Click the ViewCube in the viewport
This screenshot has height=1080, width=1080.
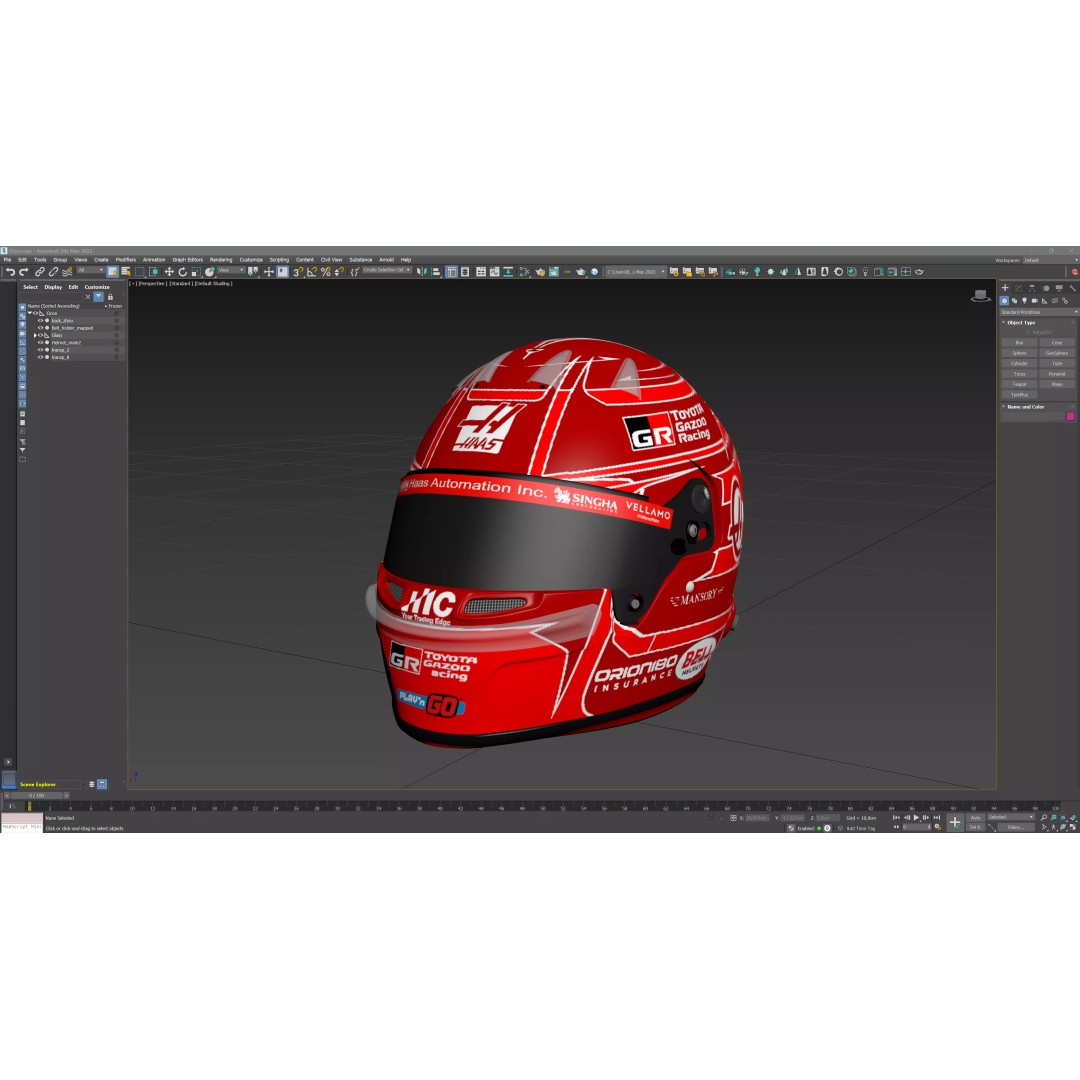(x=980, y=296)
